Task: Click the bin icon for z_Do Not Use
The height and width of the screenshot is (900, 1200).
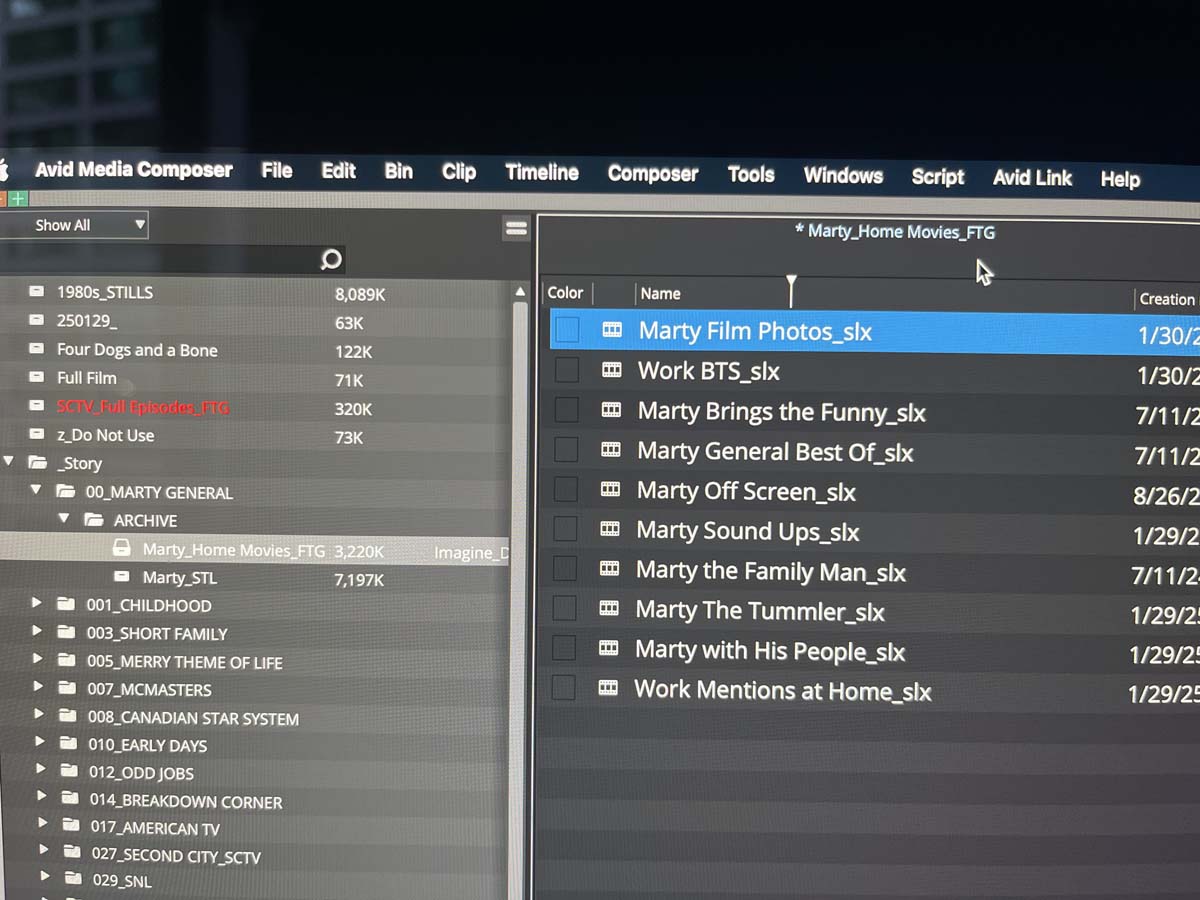Action: click(x=37, y=434)
